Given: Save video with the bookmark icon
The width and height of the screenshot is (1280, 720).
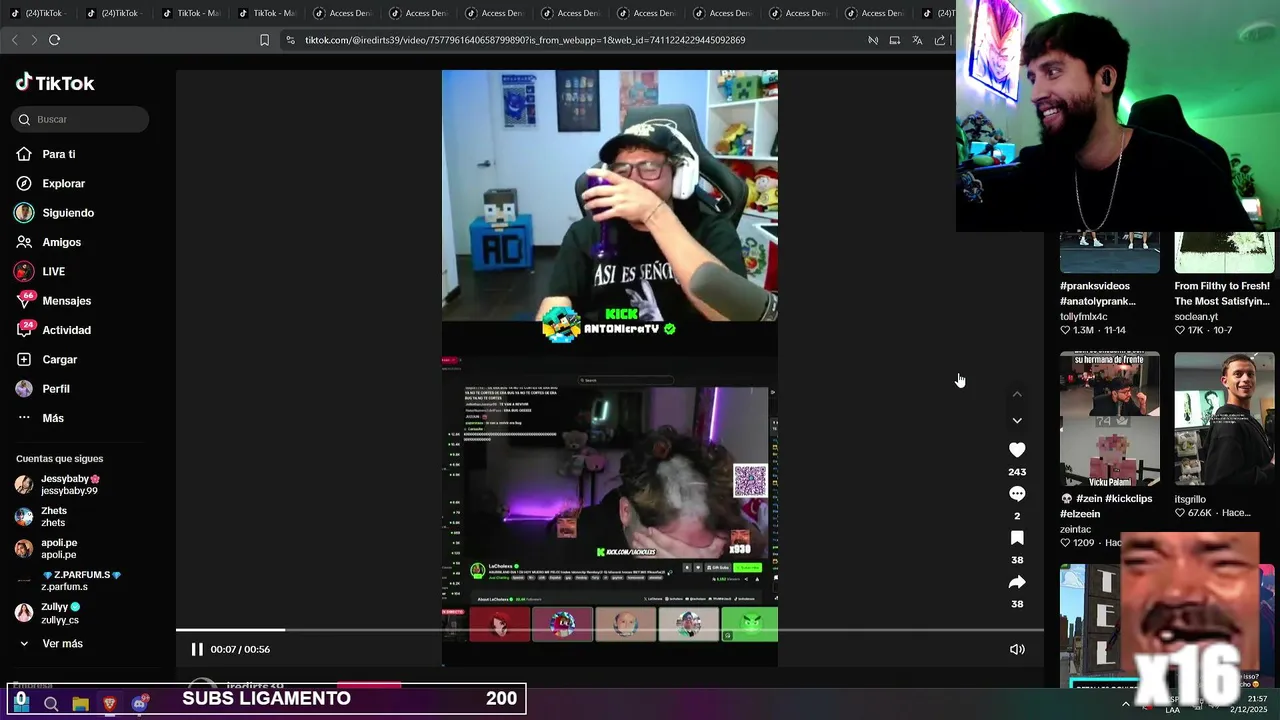Looking at the screenshot, I should (1017, 538).
